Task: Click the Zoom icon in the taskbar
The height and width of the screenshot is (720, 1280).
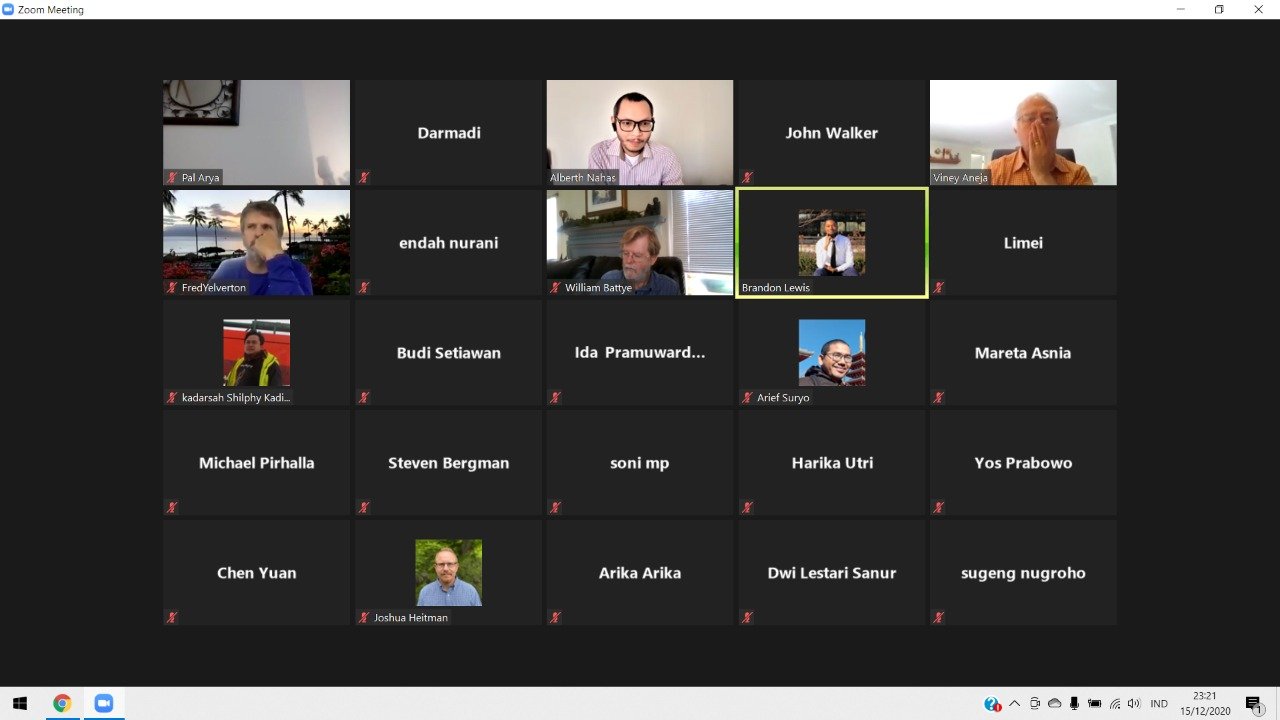Action: [x=104, y=703]
